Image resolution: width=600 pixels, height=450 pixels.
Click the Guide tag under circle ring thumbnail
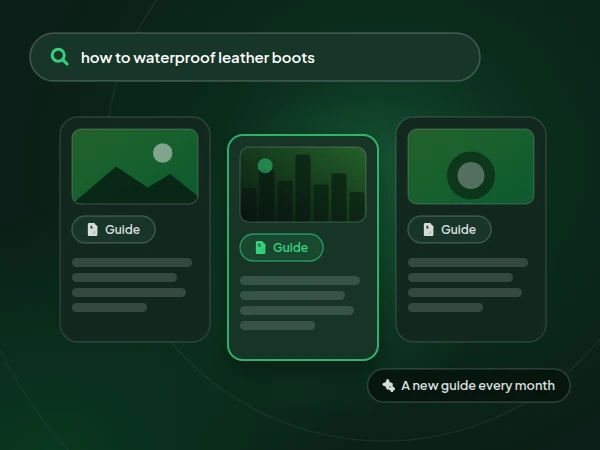point(450,230)
